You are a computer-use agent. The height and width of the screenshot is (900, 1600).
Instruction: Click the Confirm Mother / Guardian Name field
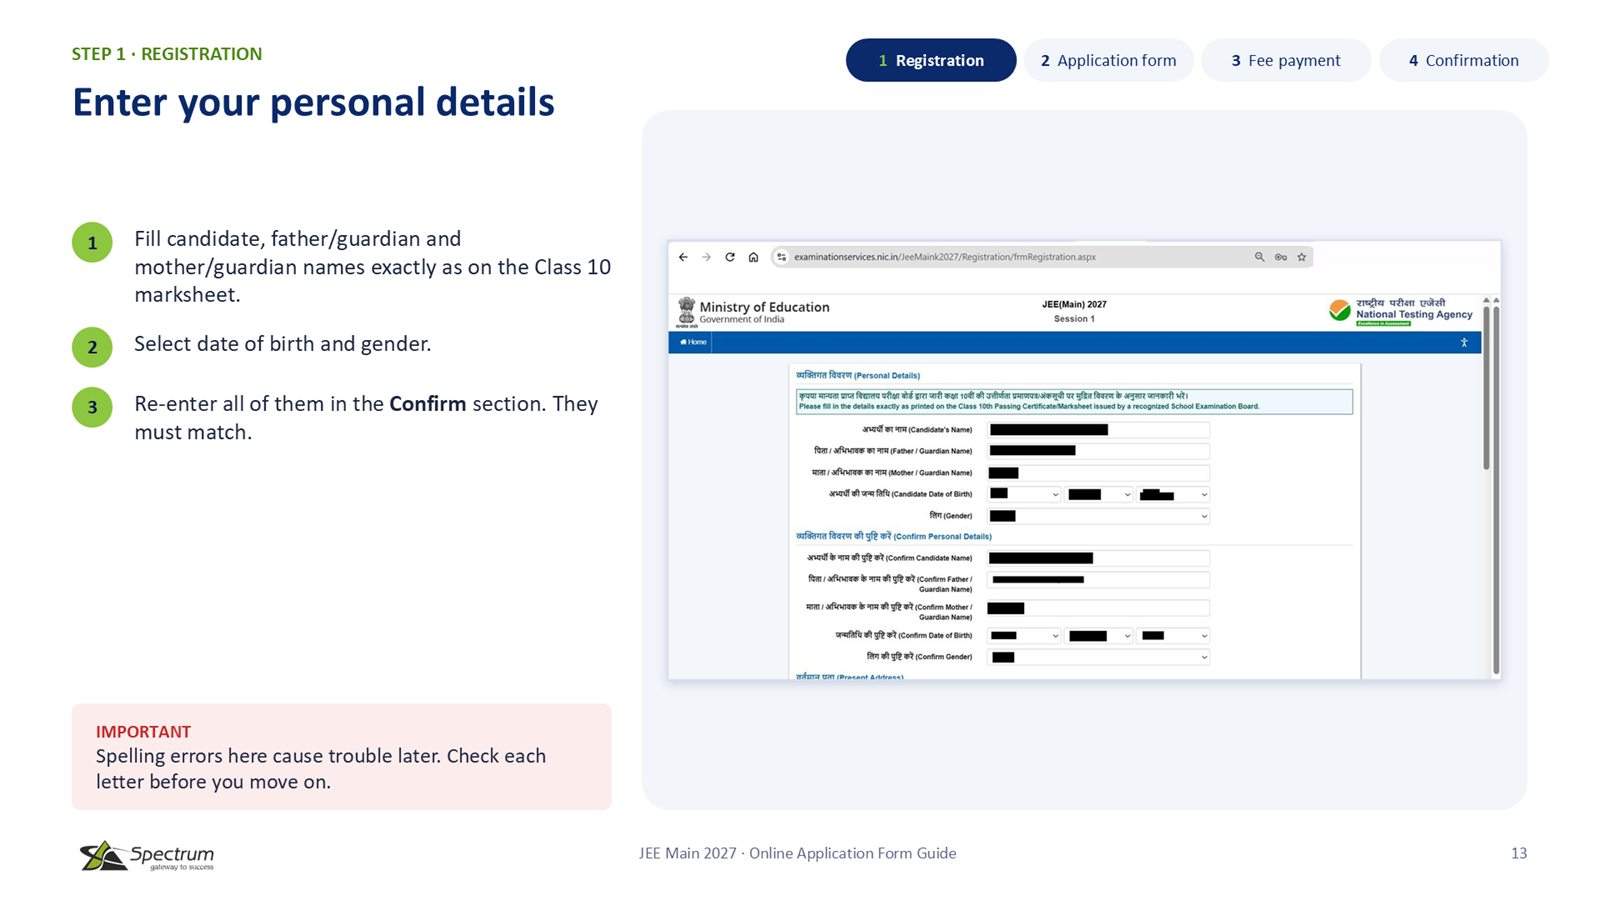coord(1099,608)
